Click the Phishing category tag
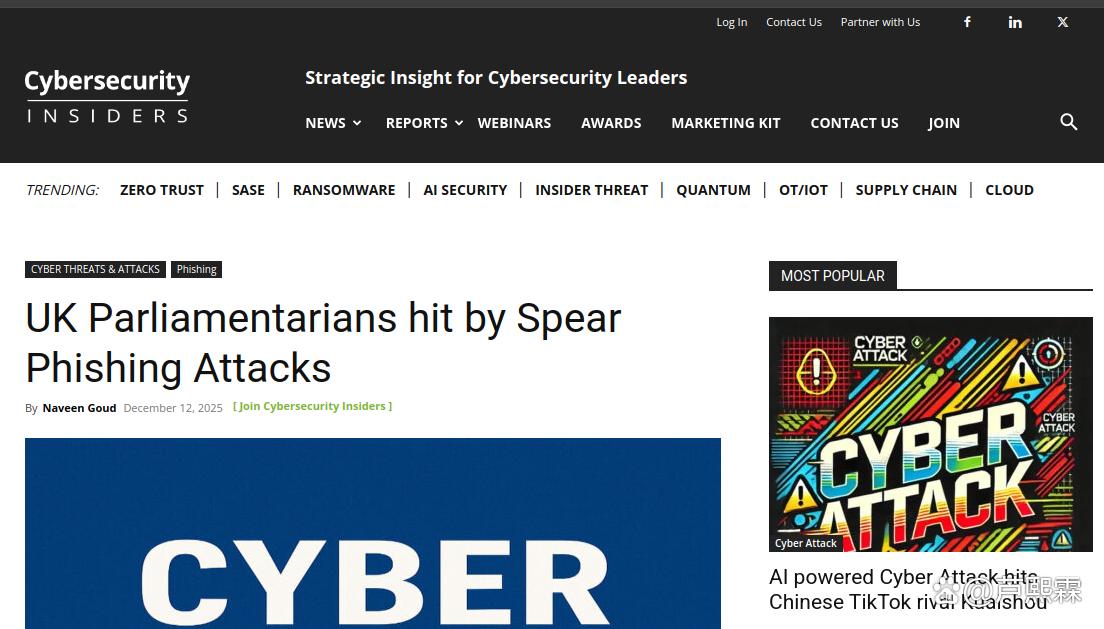 [196, 269]
